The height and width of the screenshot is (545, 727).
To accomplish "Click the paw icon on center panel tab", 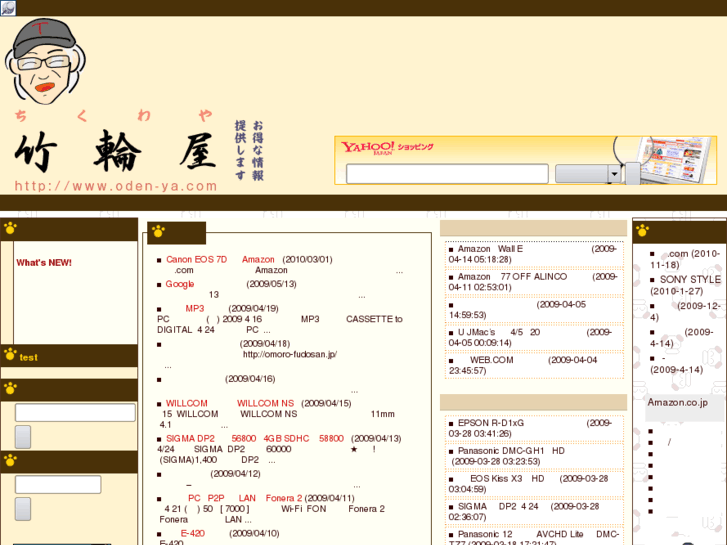I will tap(159, 231).
